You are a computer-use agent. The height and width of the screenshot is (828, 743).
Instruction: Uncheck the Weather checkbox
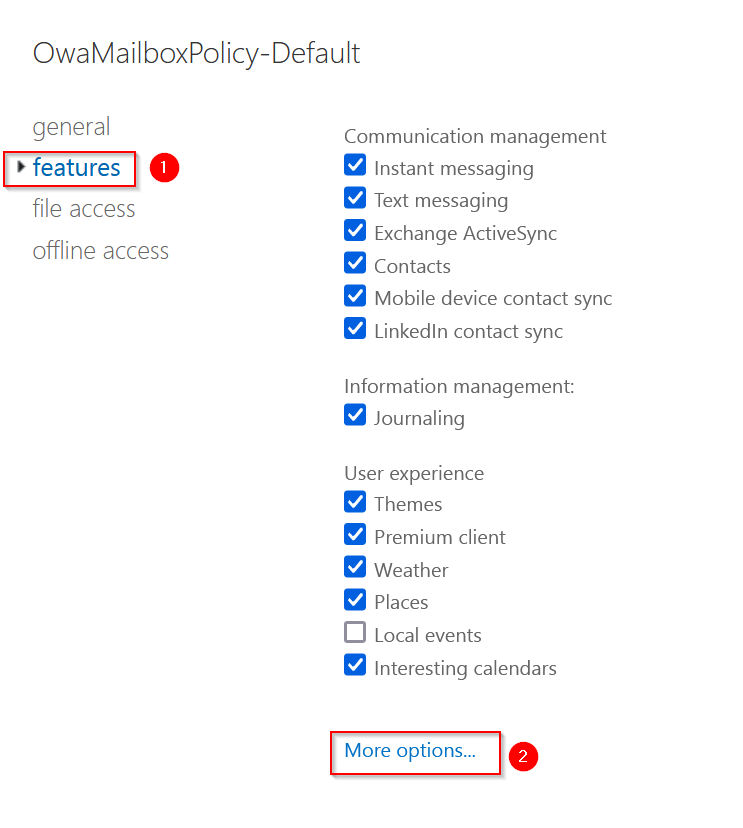(x=355, y=567)
